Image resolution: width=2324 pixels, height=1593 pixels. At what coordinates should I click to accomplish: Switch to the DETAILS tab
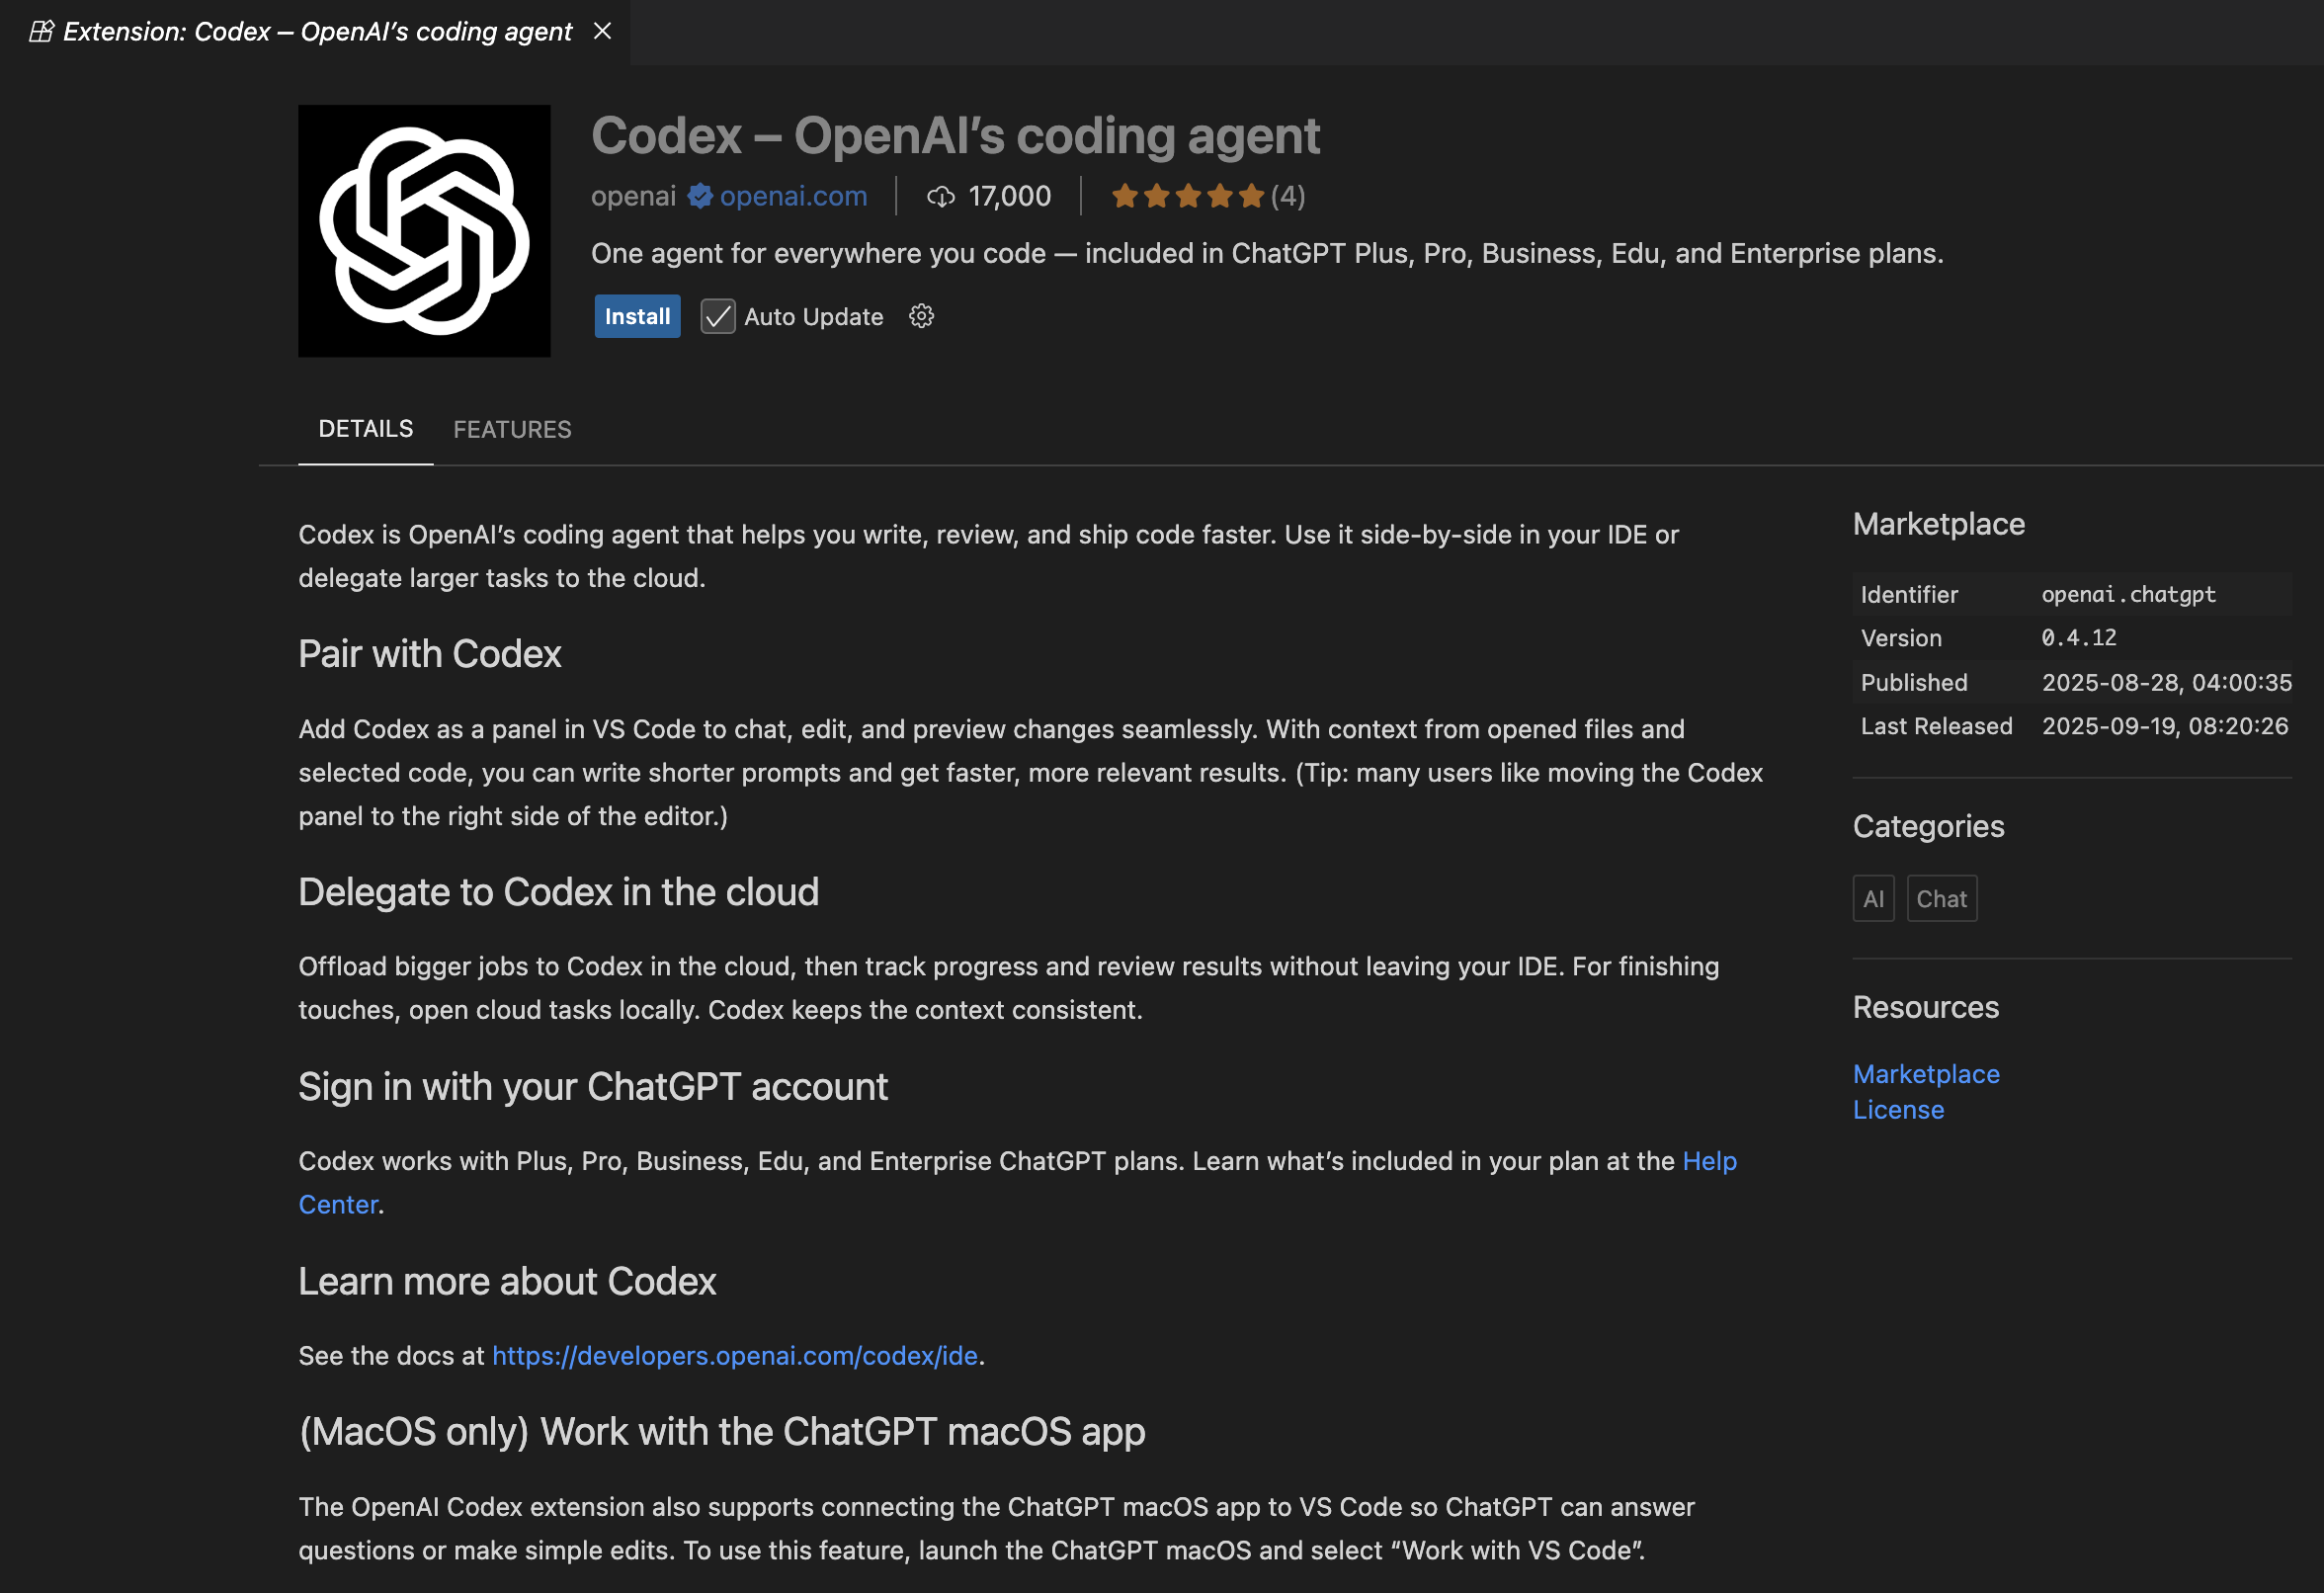pos(365,429)
